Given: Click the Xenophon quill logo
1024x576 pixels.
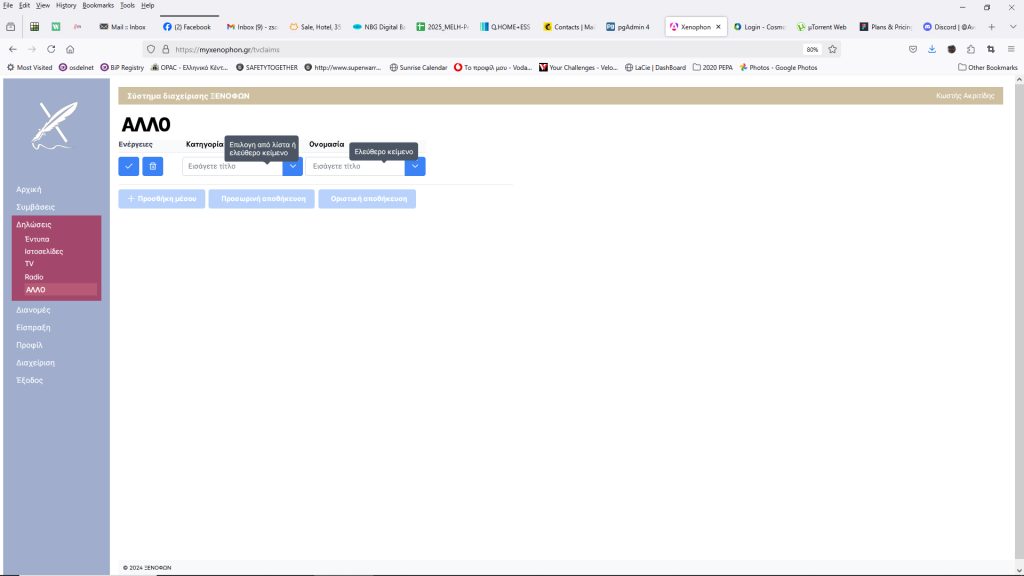Looking at the screenshot, I should pyautogui.click(x=55, y=127).
